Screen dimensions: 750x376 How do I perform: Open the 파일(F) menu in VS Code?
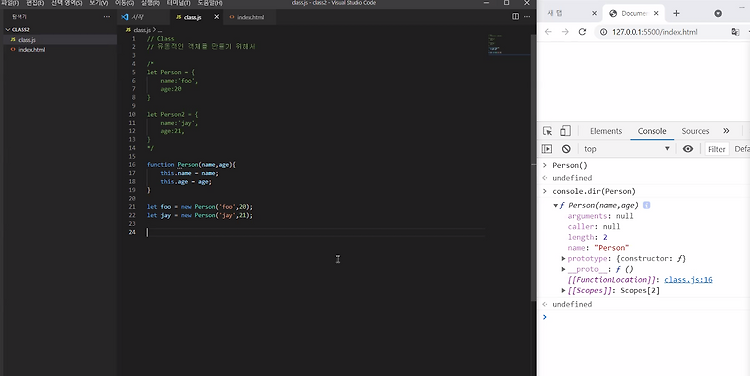tap(10, 3)
